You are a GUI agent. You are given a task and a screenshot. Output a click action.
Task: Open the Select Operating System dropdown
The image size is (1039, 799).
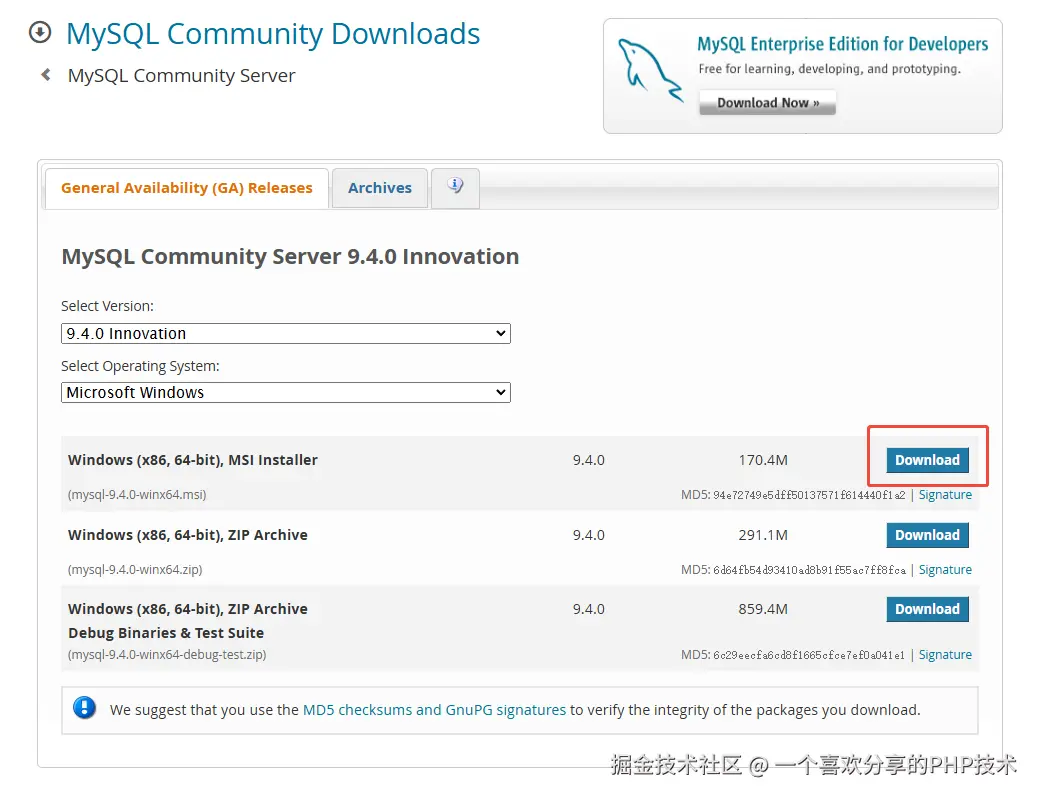click(286, 392)
